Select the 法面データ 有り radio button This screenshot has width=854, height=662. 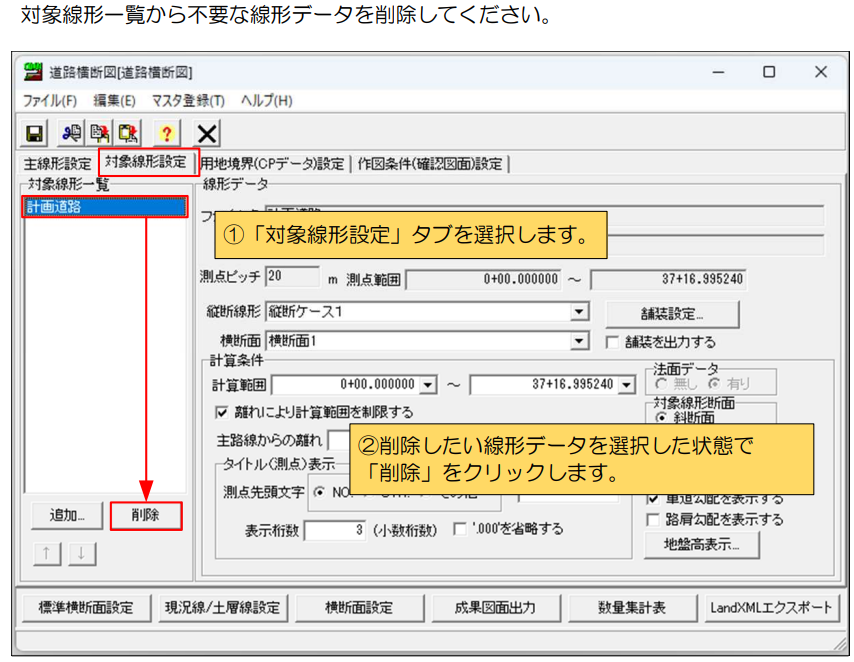[x=715, y=384]
